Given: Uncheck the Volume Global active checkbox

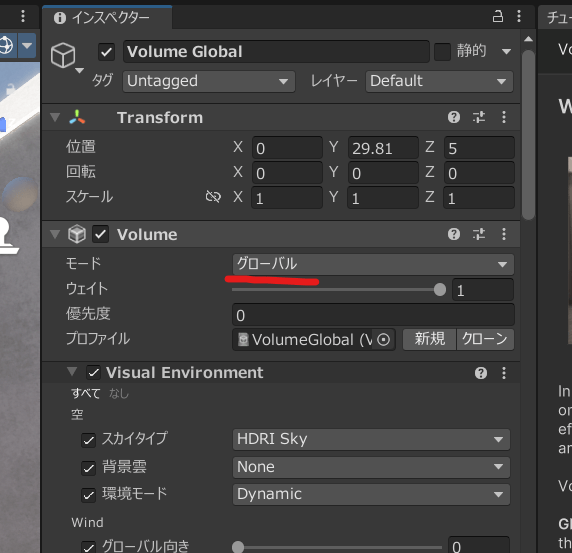Looking at the screenshot, I should pos(106,52).
